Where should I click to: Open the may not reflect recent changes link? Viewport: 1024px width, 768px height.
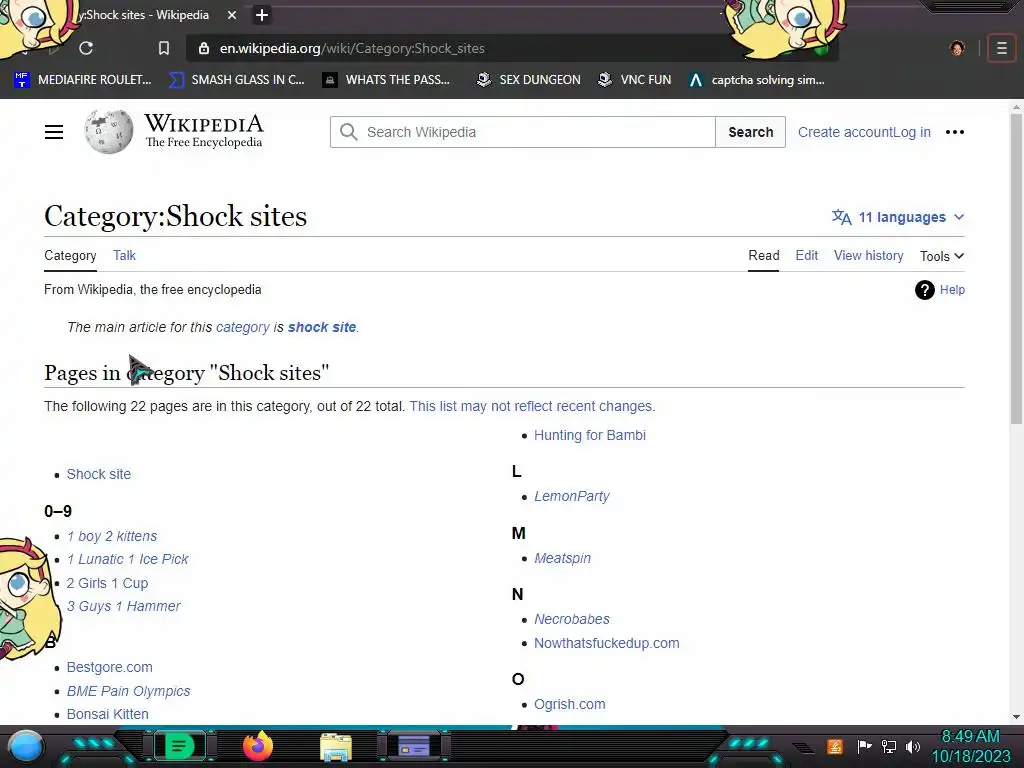click(x=532, y=406)
